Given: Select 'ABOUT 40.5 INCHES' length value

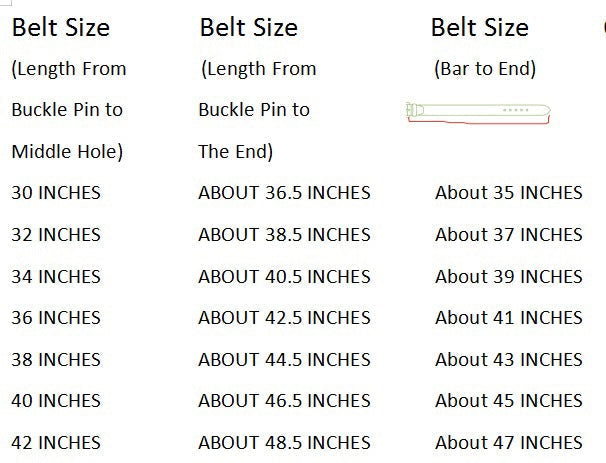Looking at the screenshot, I should pos(284,276).
